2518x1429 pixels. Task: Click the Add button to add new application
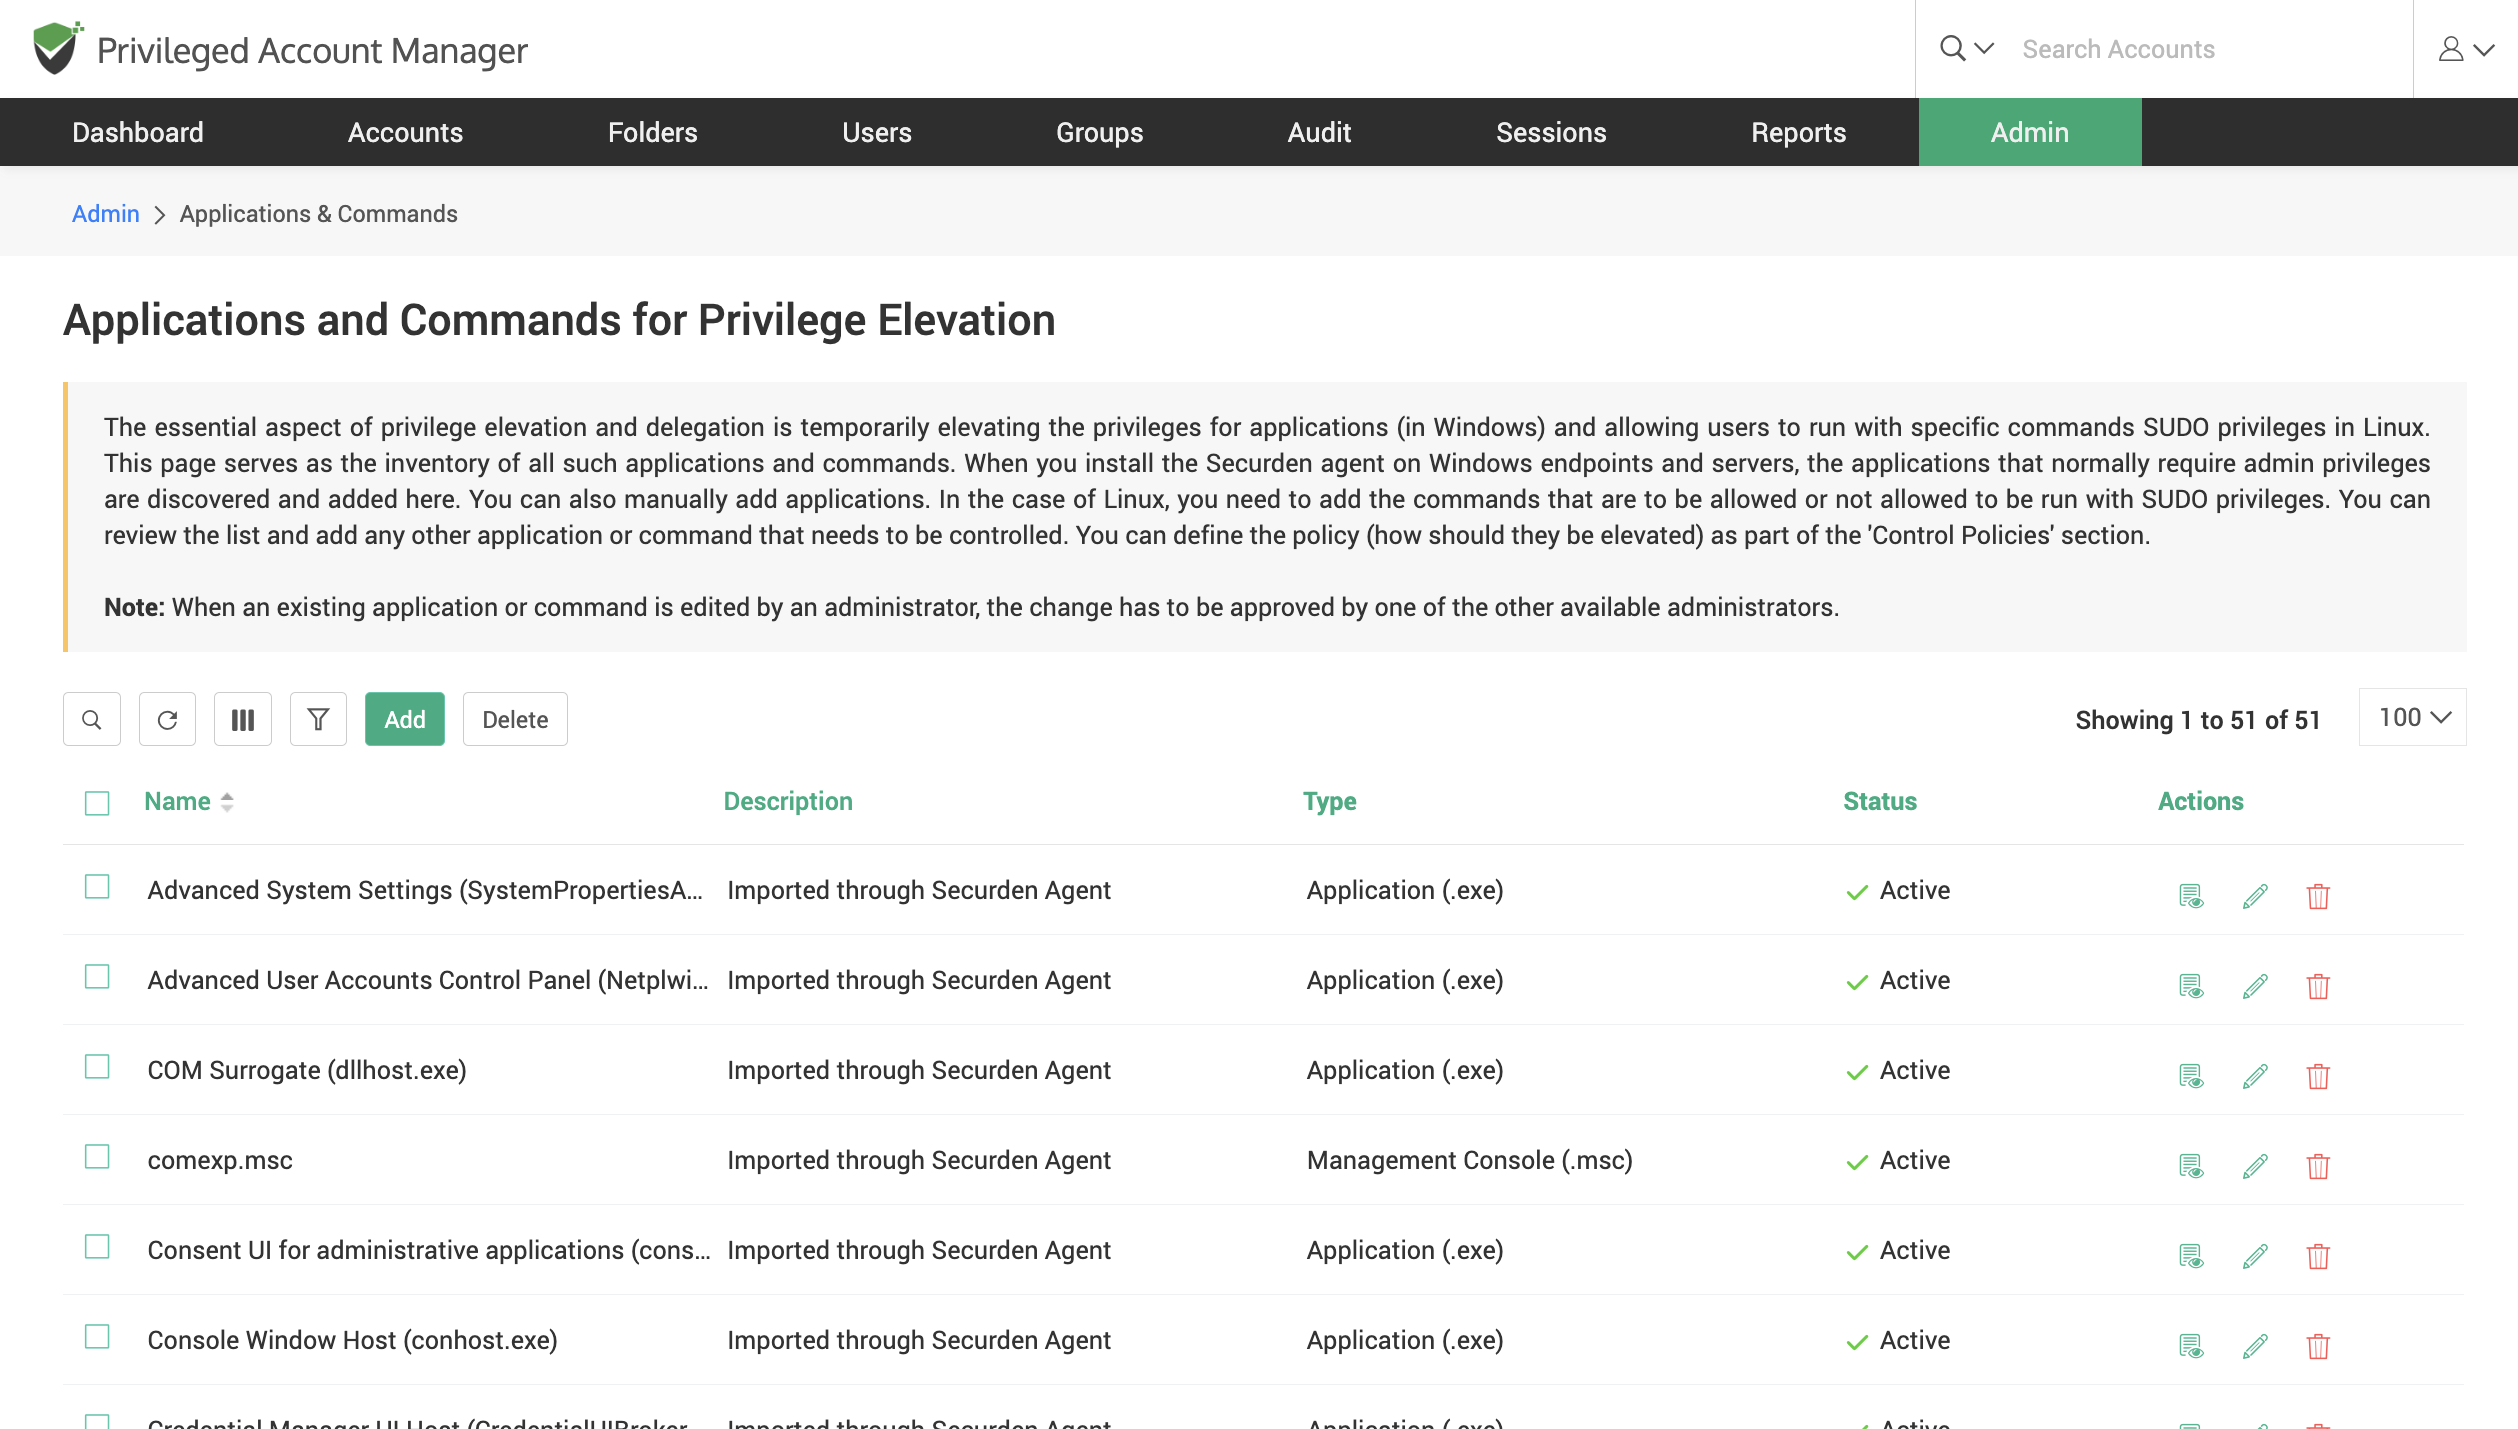click(x=405, y=718)
